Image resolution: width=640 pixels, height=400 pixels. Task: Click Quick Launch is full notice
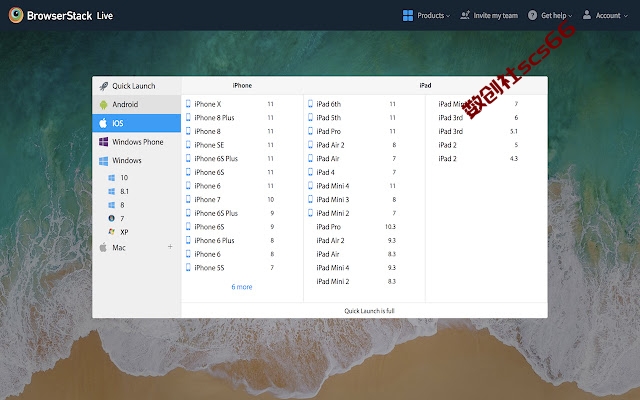[369, 311]
